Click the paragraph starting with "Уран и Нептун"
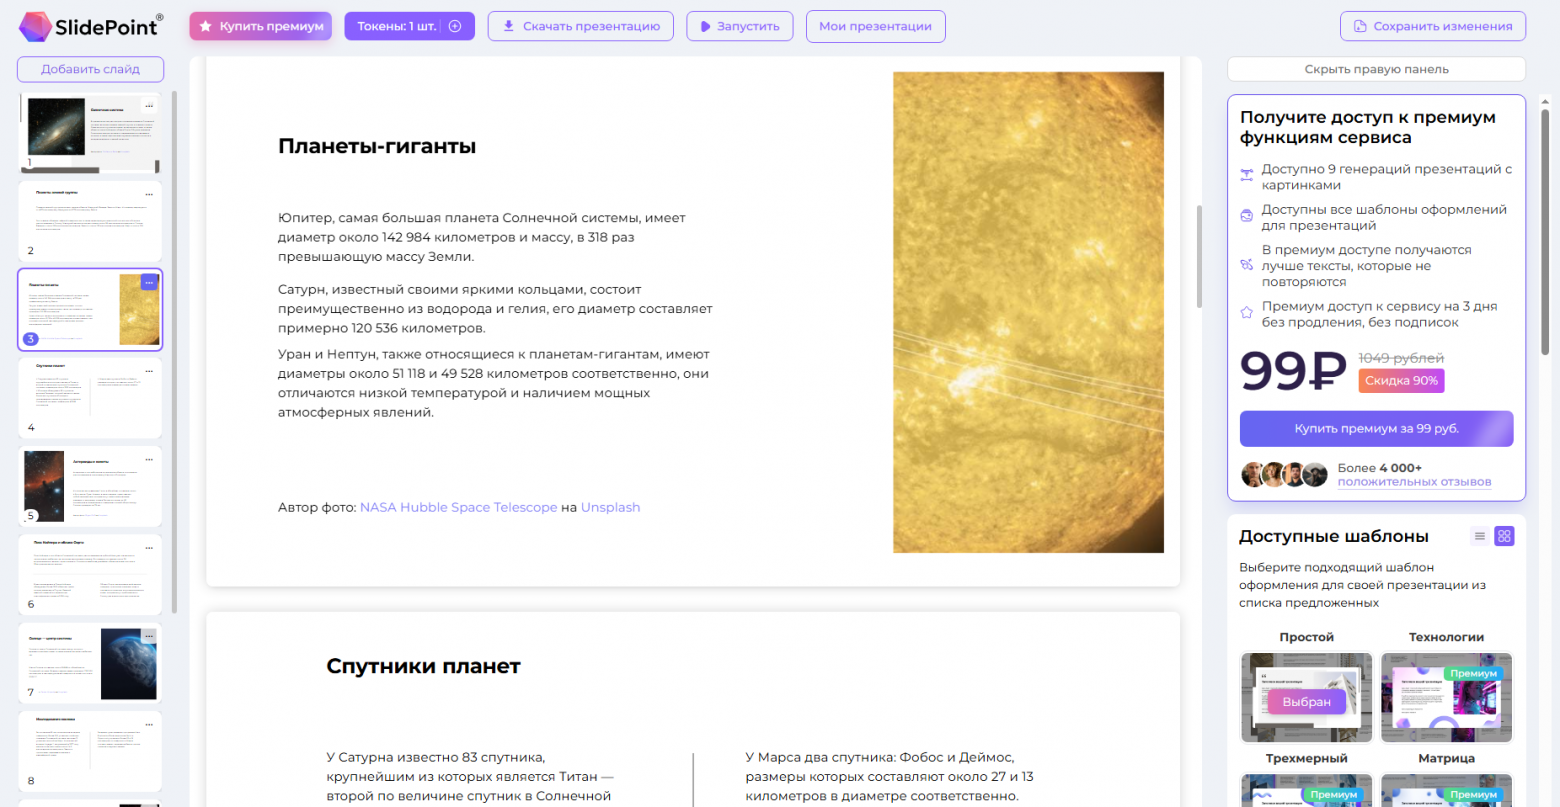 (494, 383)
